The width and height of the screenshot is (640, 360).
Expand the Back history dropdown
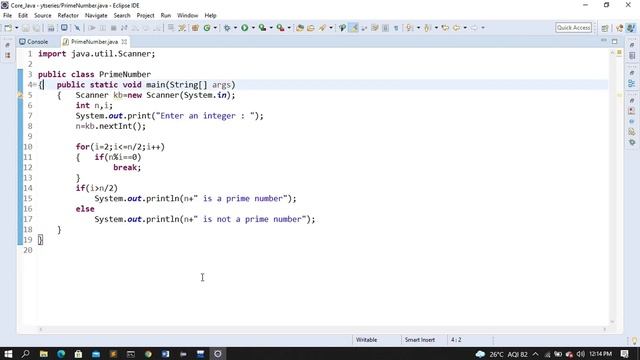pyautogui.click(x=465, y=28)
